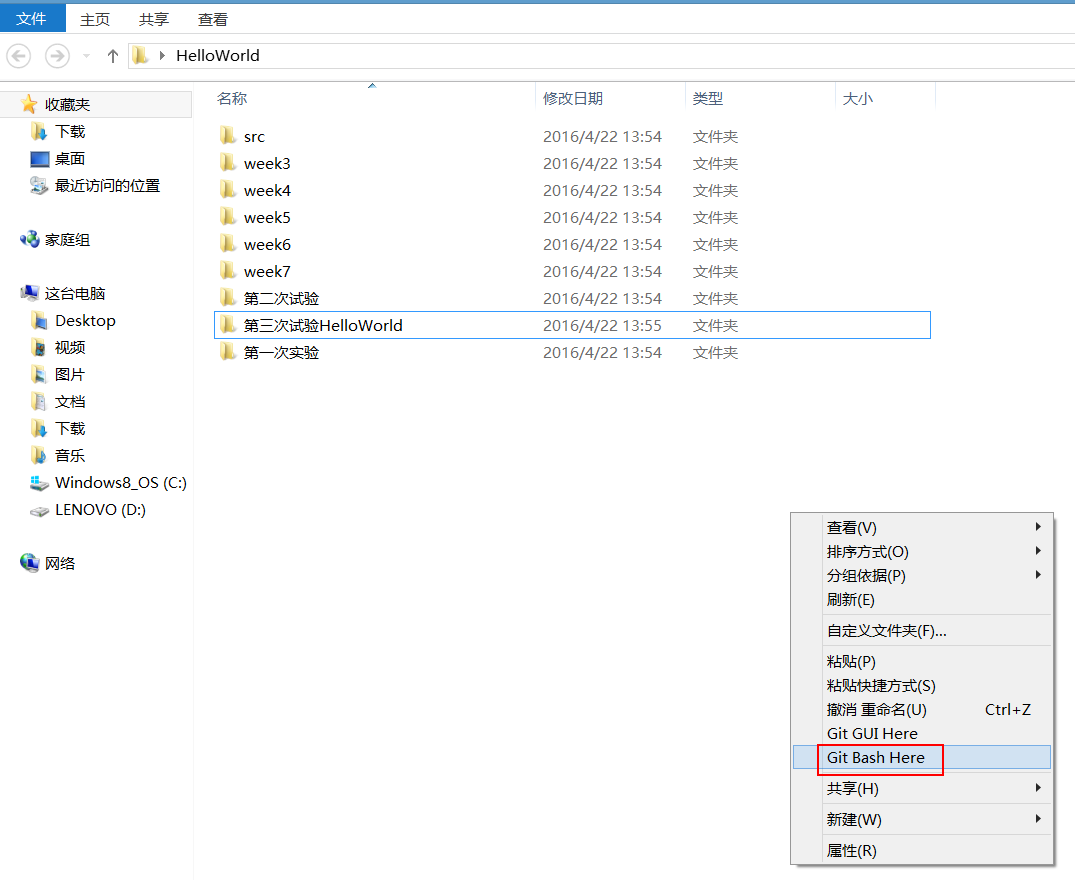Viewport: 1075px width, 880px height.
Task: Choose 粘贴(P) from context menu
Action: coord(923,661)
